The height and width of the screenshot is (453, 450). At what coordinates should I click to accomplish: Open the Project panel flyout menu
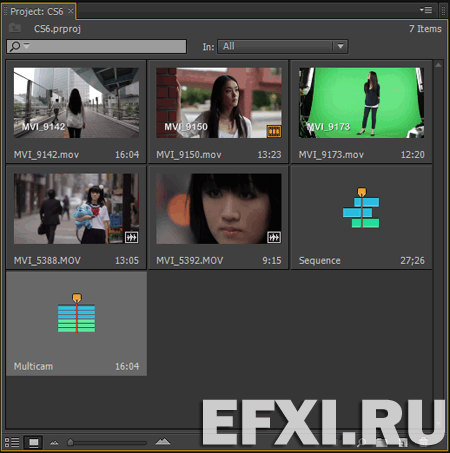426,10
